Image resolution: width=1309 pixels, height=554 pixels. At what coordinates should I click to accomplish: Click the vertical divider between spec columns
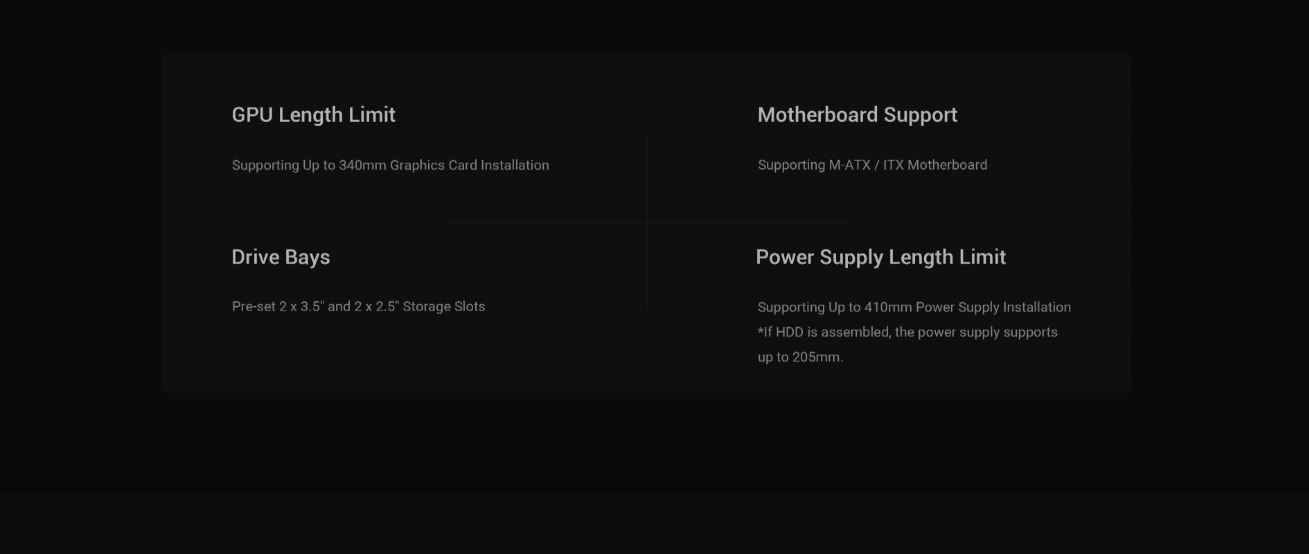pos(647,222)
